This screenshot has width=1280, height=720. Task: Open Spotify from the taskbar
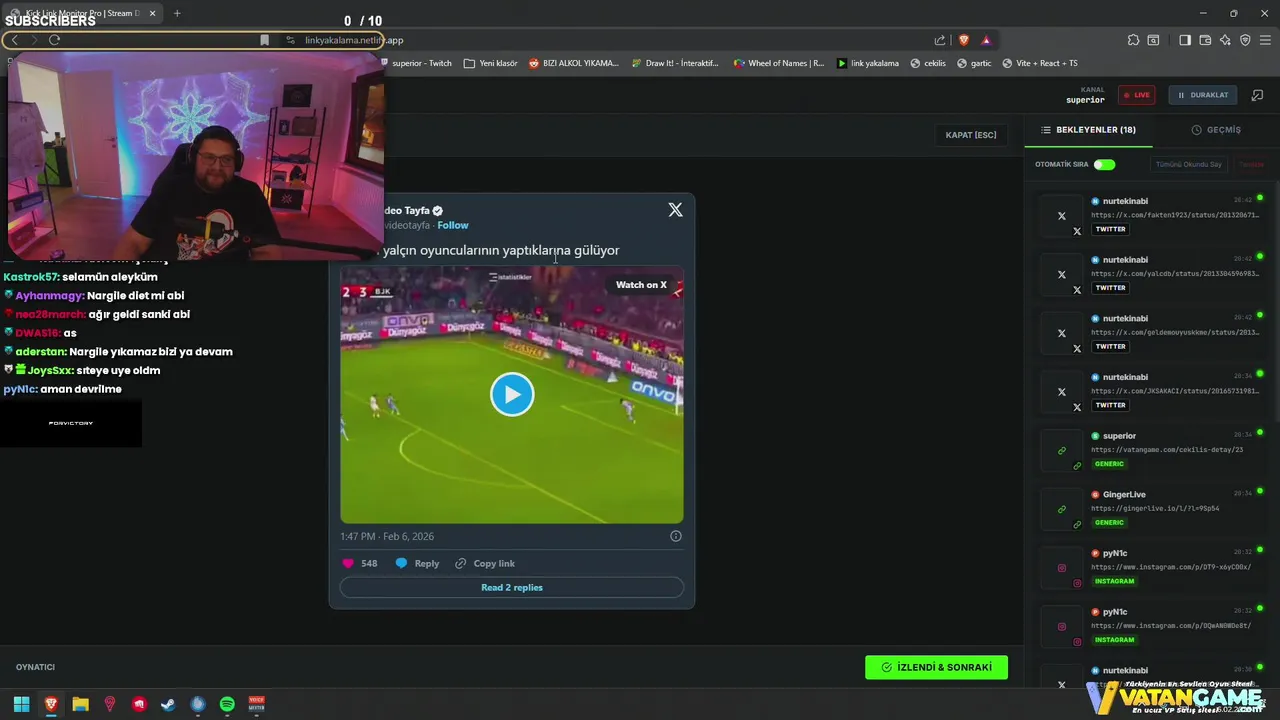point(227,704)
